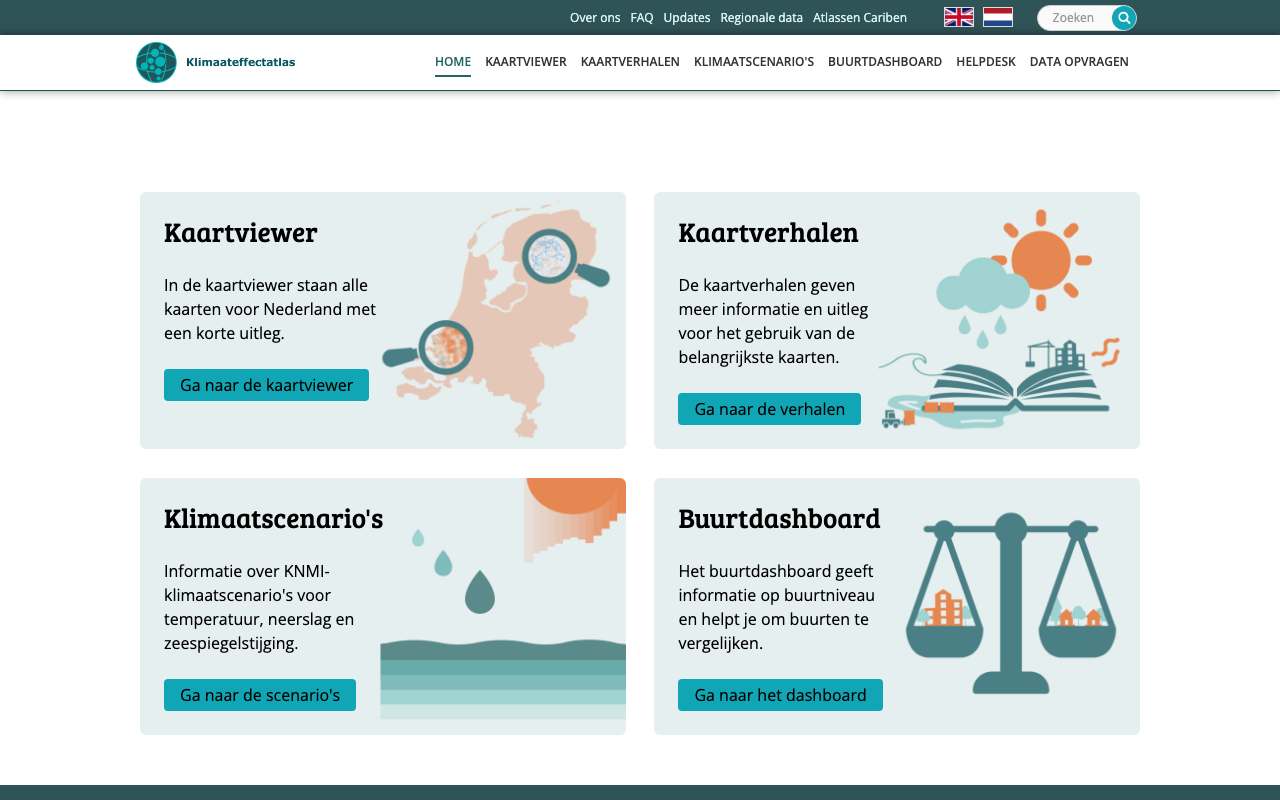Click the text starting 'In de kaartviewer staan'
1280x800 pixels.
point(270,309)
